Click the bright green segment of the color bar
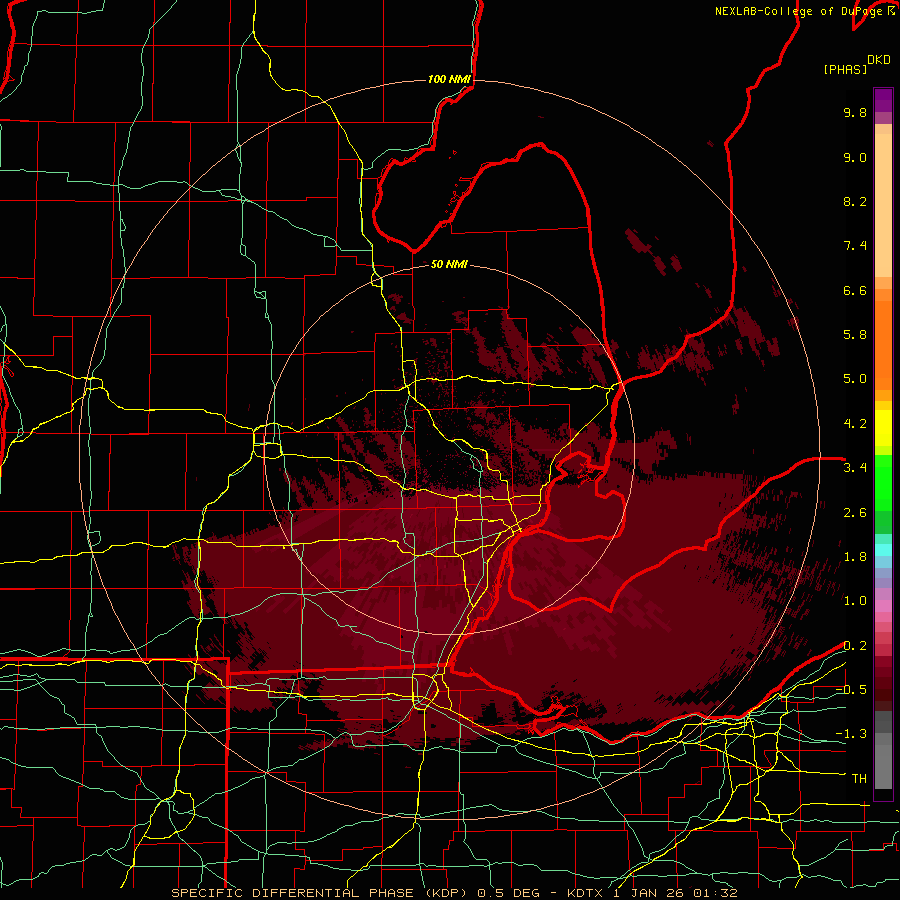900x900 pixels. 883,483
